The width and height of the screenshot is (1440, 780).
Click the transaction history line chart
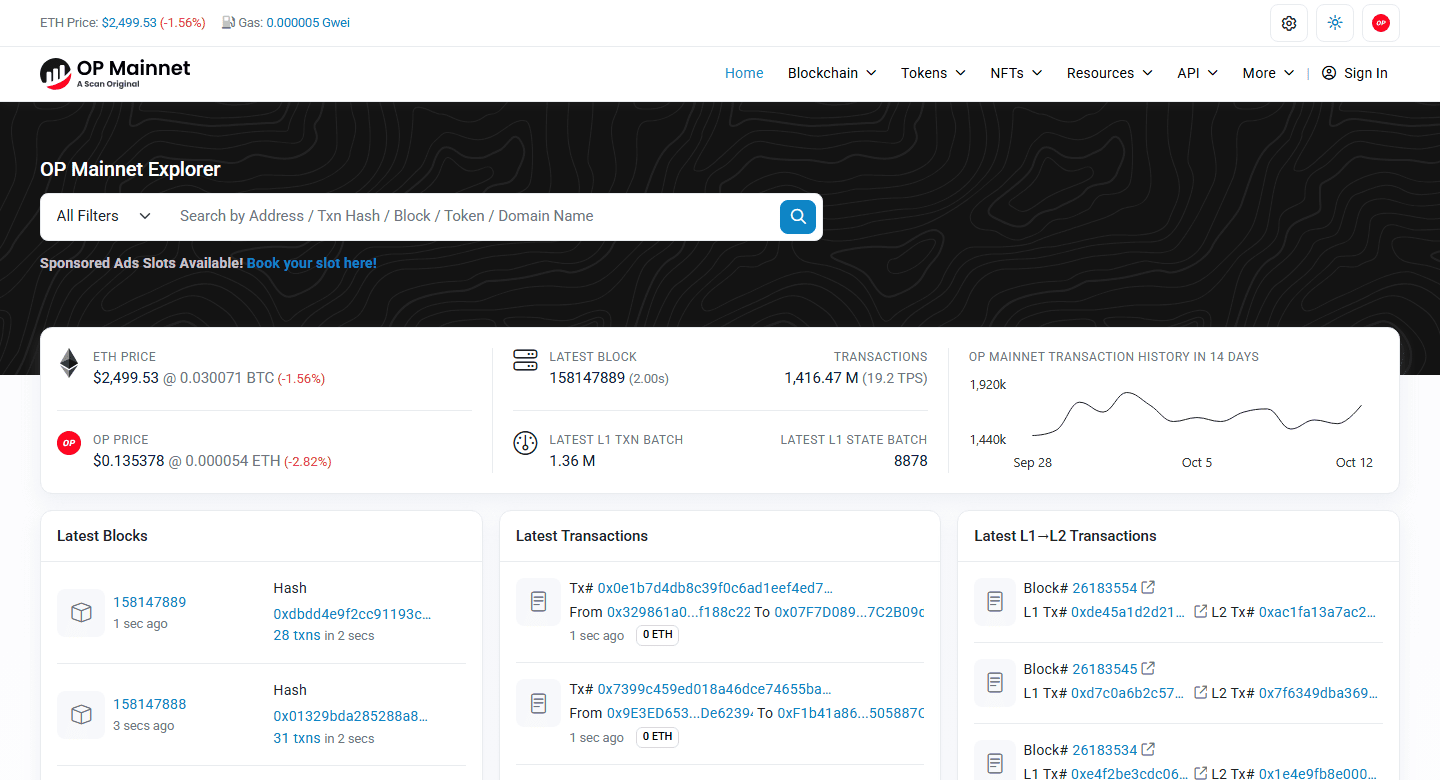(x=1197, y=412)
